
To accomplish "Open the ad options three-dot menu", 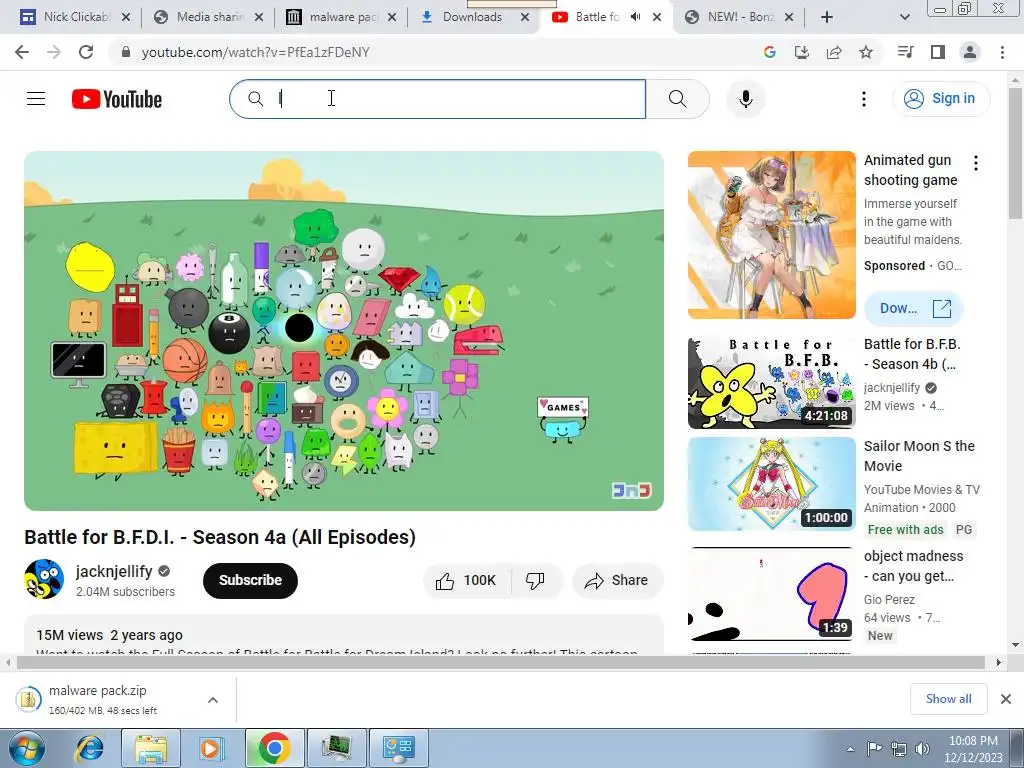I will pos(976,163).
